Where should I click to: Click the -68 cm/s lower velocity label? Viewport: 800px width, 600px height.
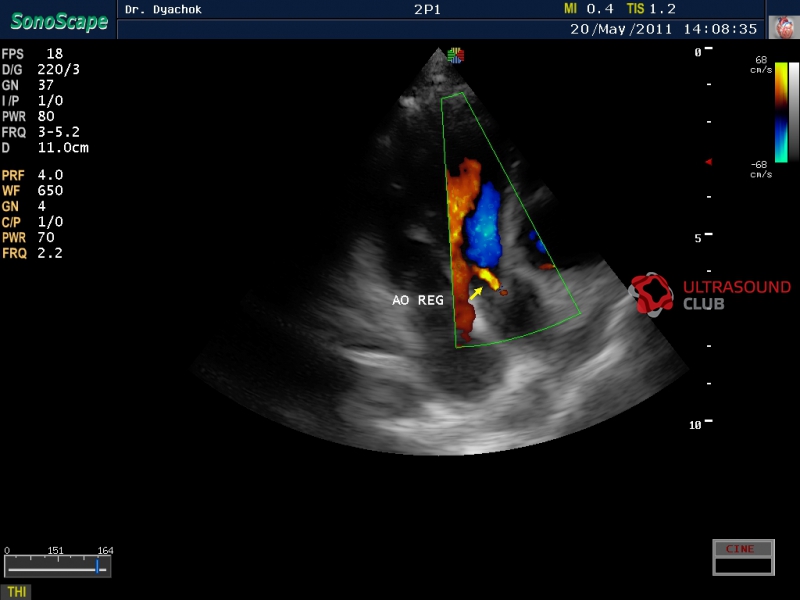point(761,169)
